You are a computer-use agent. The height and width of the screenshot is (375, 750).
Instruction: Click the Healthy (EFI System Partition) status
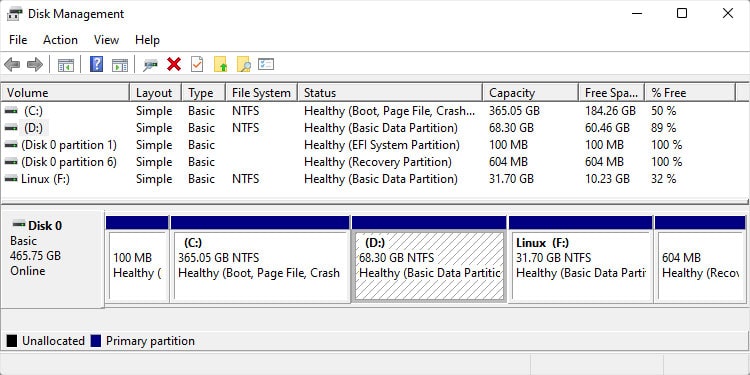382,145
